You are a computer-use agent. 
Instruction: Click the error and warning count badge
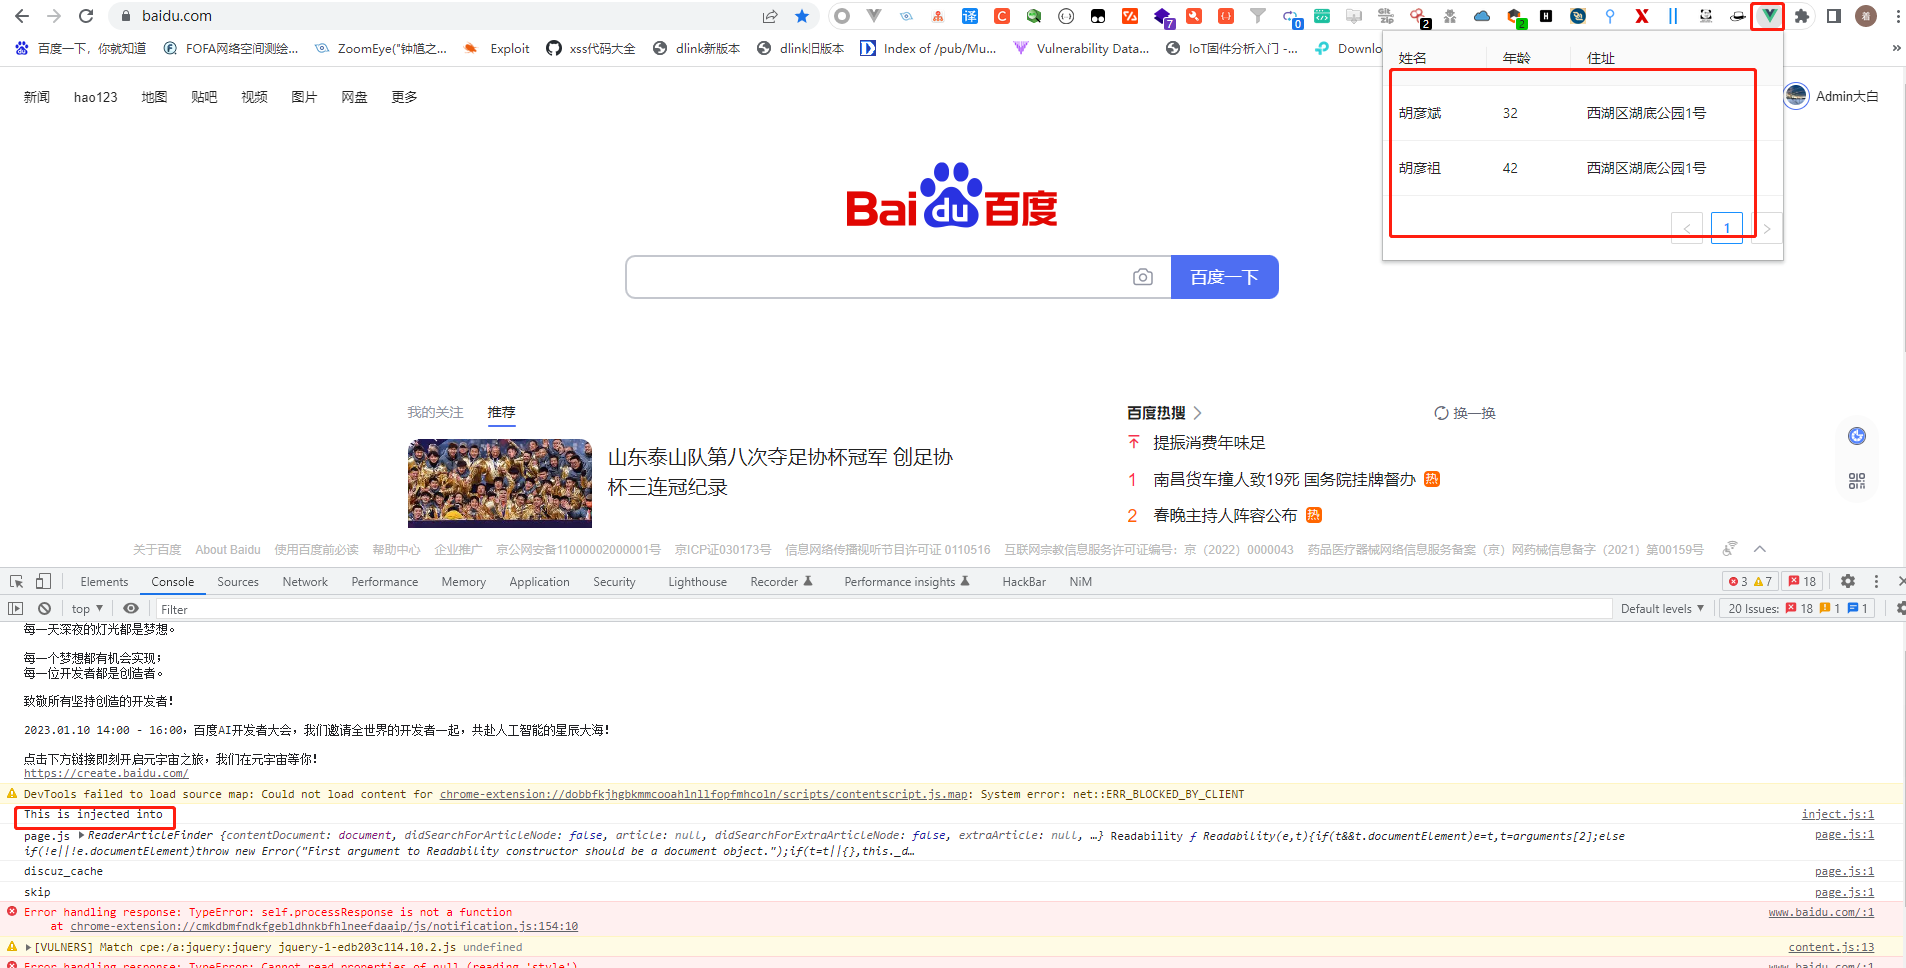[1750, 581]
